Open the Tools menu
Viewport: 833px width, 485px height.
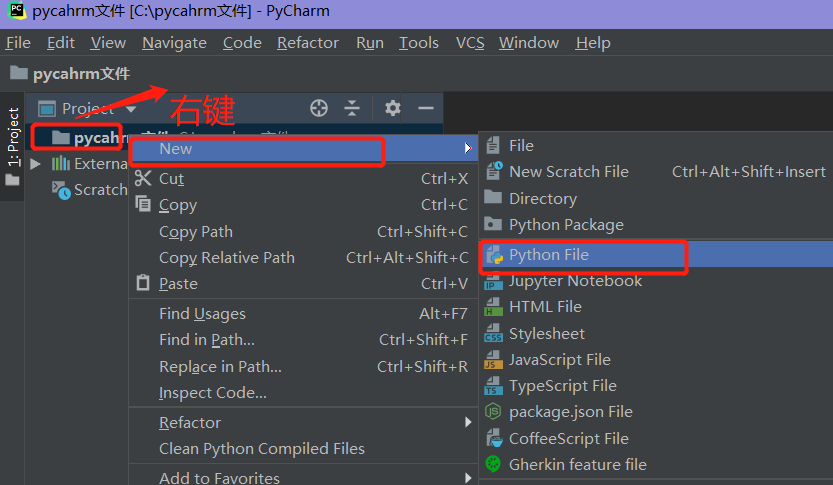(419, 42)
